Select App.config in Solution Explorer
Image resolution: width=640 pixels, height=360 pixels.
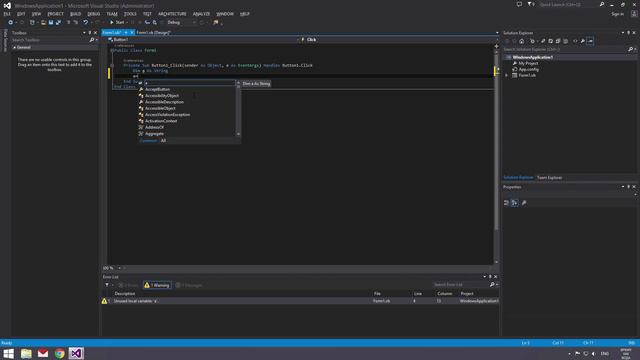click(x=529, y=70)
